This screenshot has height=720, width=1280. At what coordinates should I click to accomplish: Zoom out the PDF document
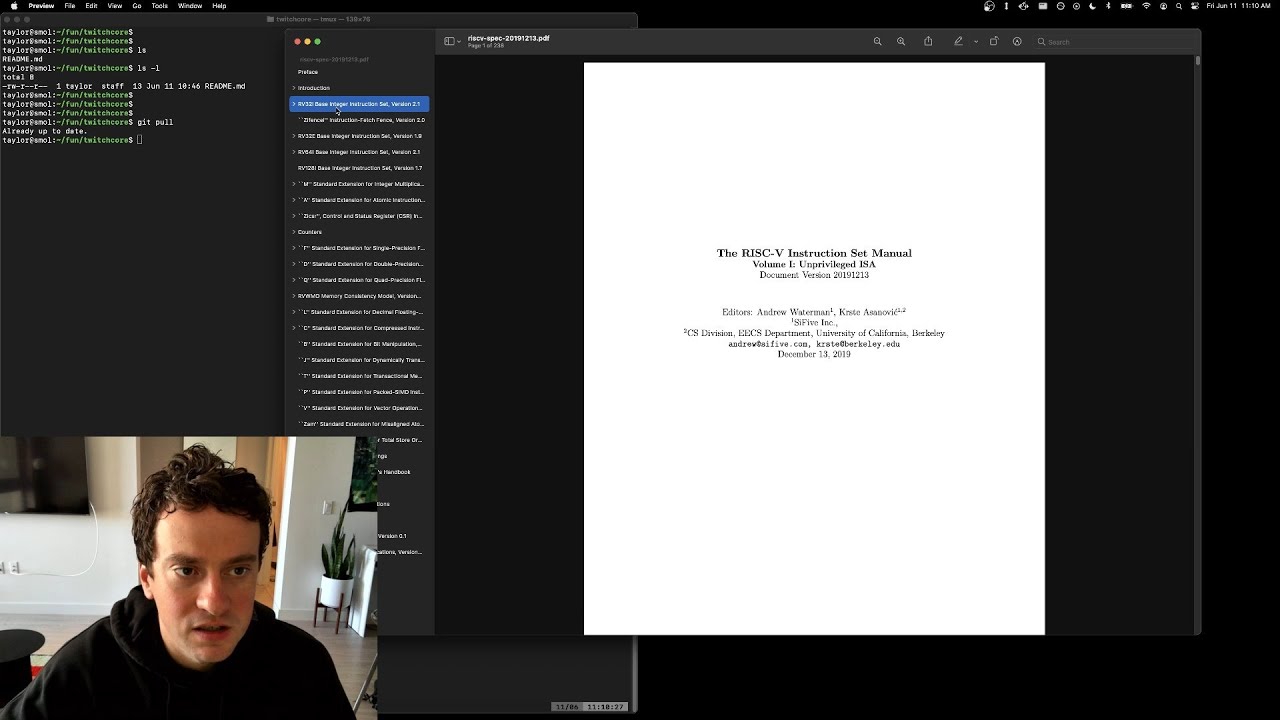click(877, 41)
